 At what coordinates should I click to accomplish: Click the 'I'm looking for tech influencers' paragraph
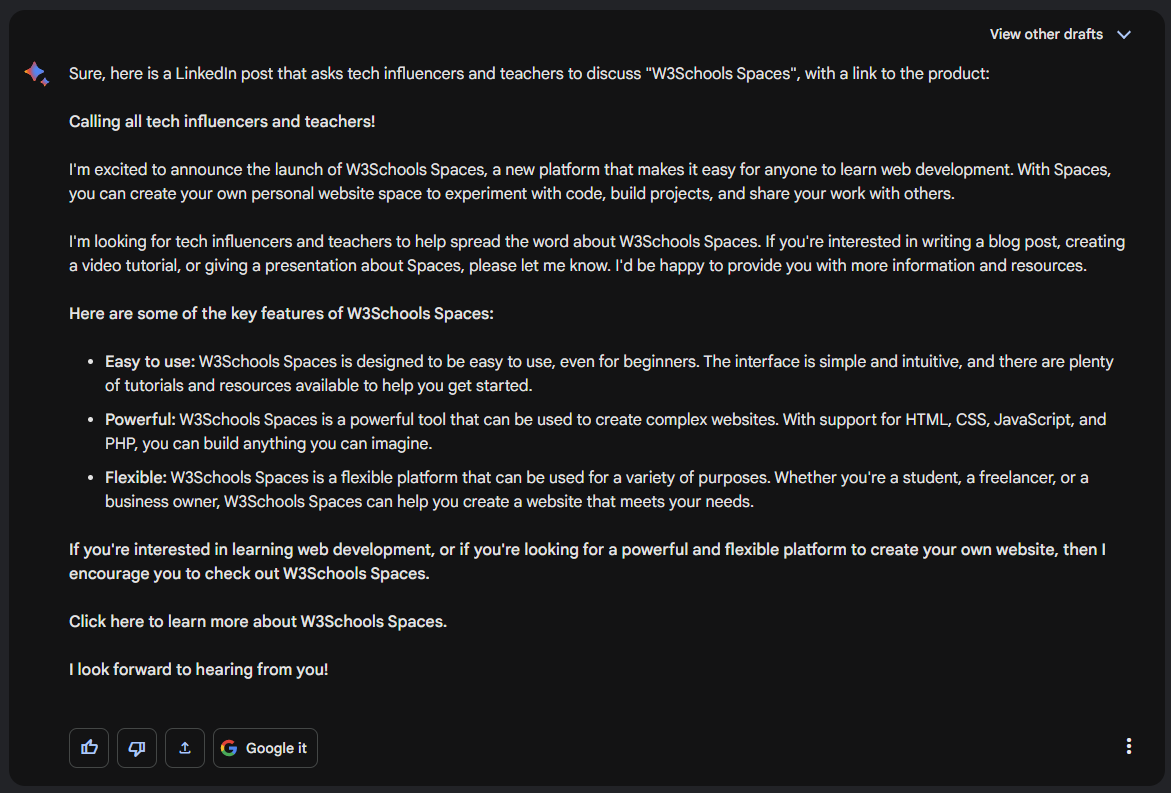[x=596, y=254]
